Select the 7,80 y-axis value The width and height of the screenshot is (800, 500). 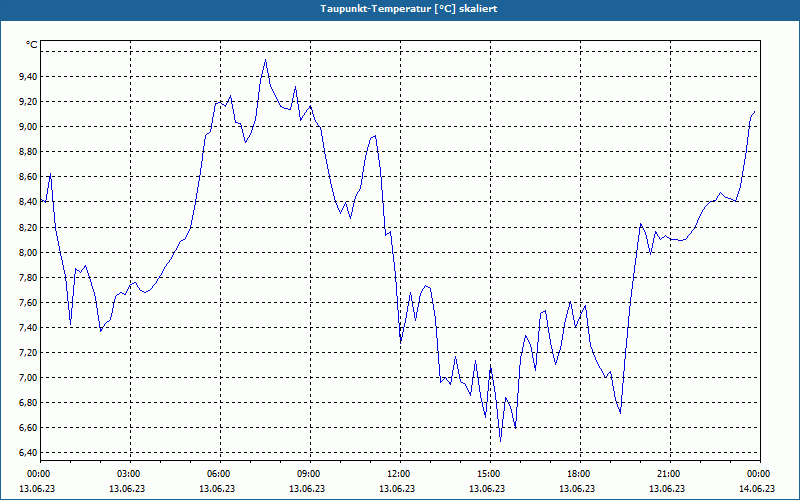tap(28, 277)
